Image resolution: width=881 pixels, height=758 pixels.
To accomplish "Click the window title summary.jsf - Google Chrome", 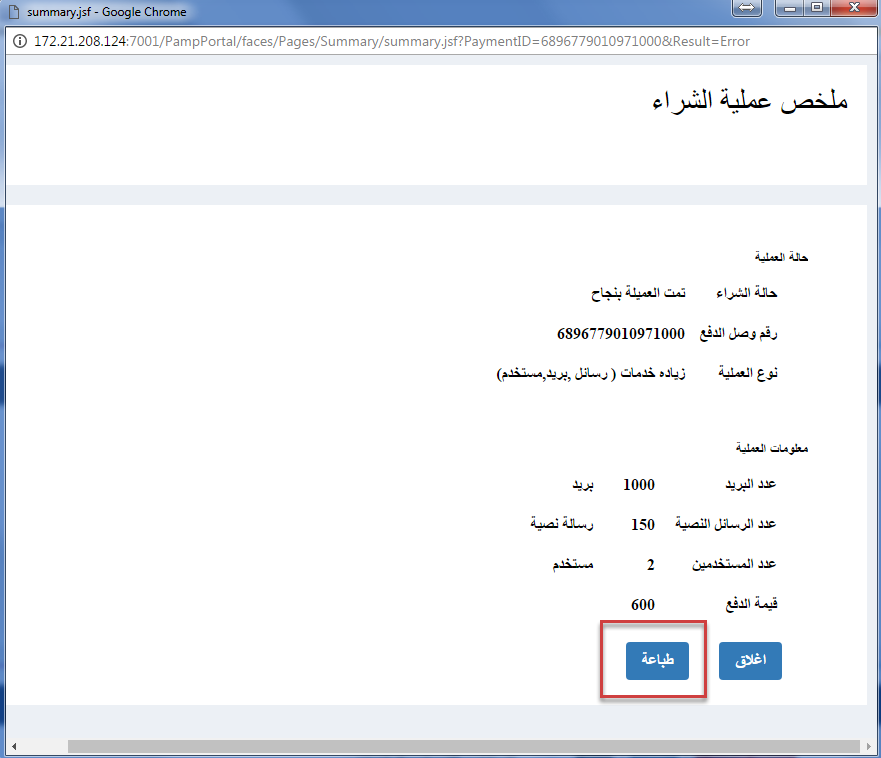I will click(107, 12).
